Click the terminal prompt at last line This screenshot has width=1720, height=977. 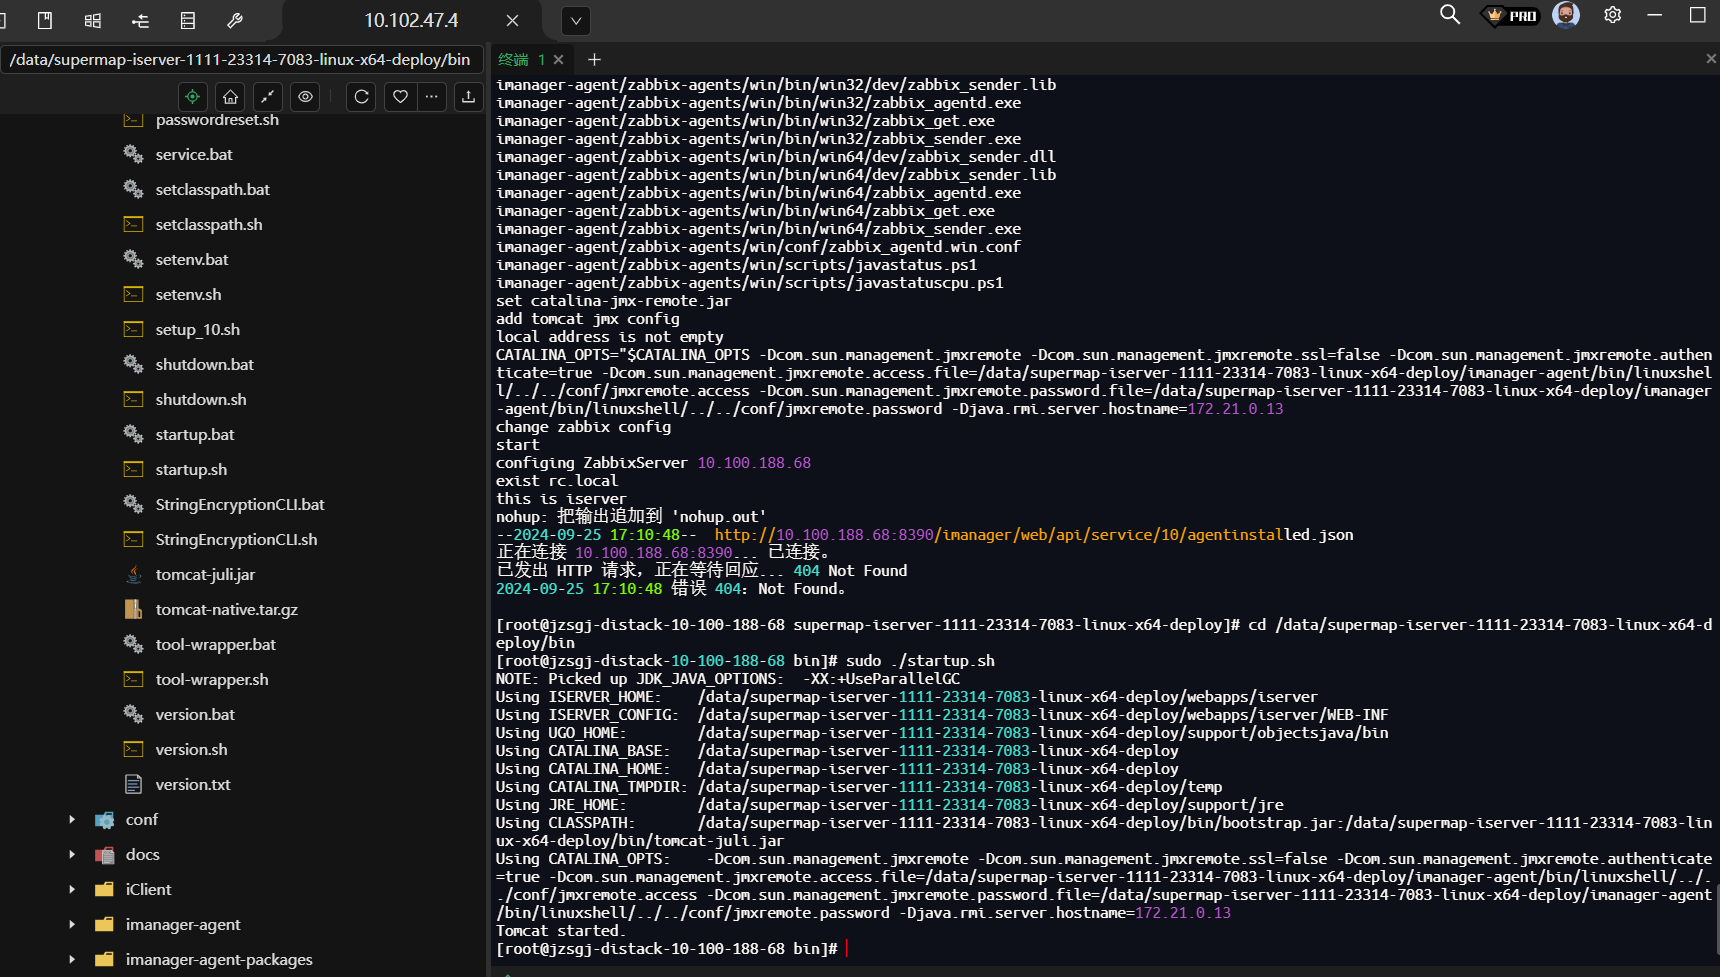pyautogui.click(x=667, y=949)
